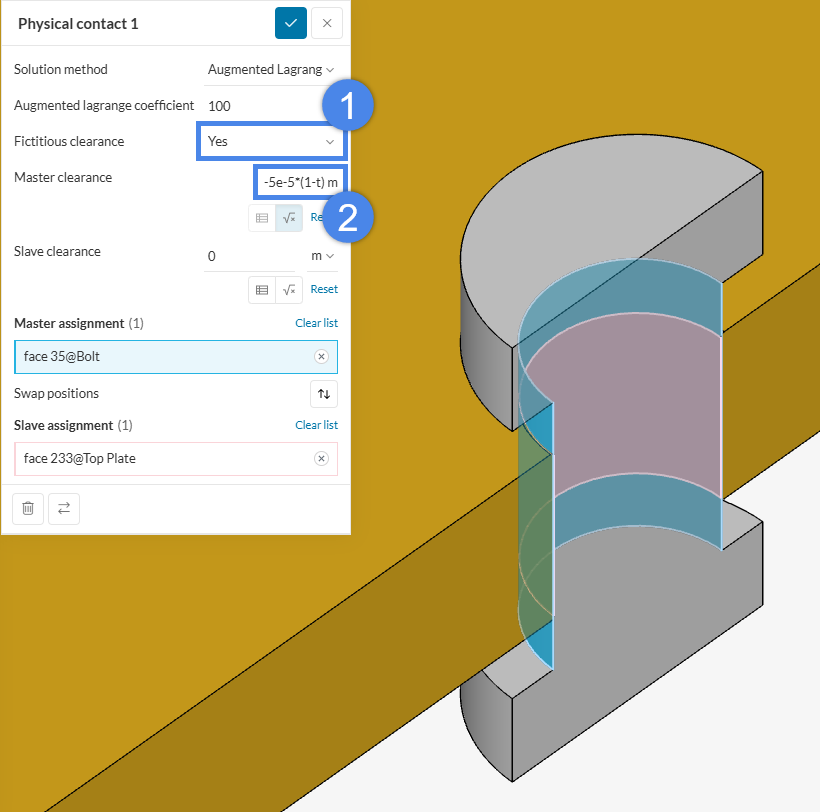
Task: Open the Solution method dropdown
Action: click(x=270, y=70)
